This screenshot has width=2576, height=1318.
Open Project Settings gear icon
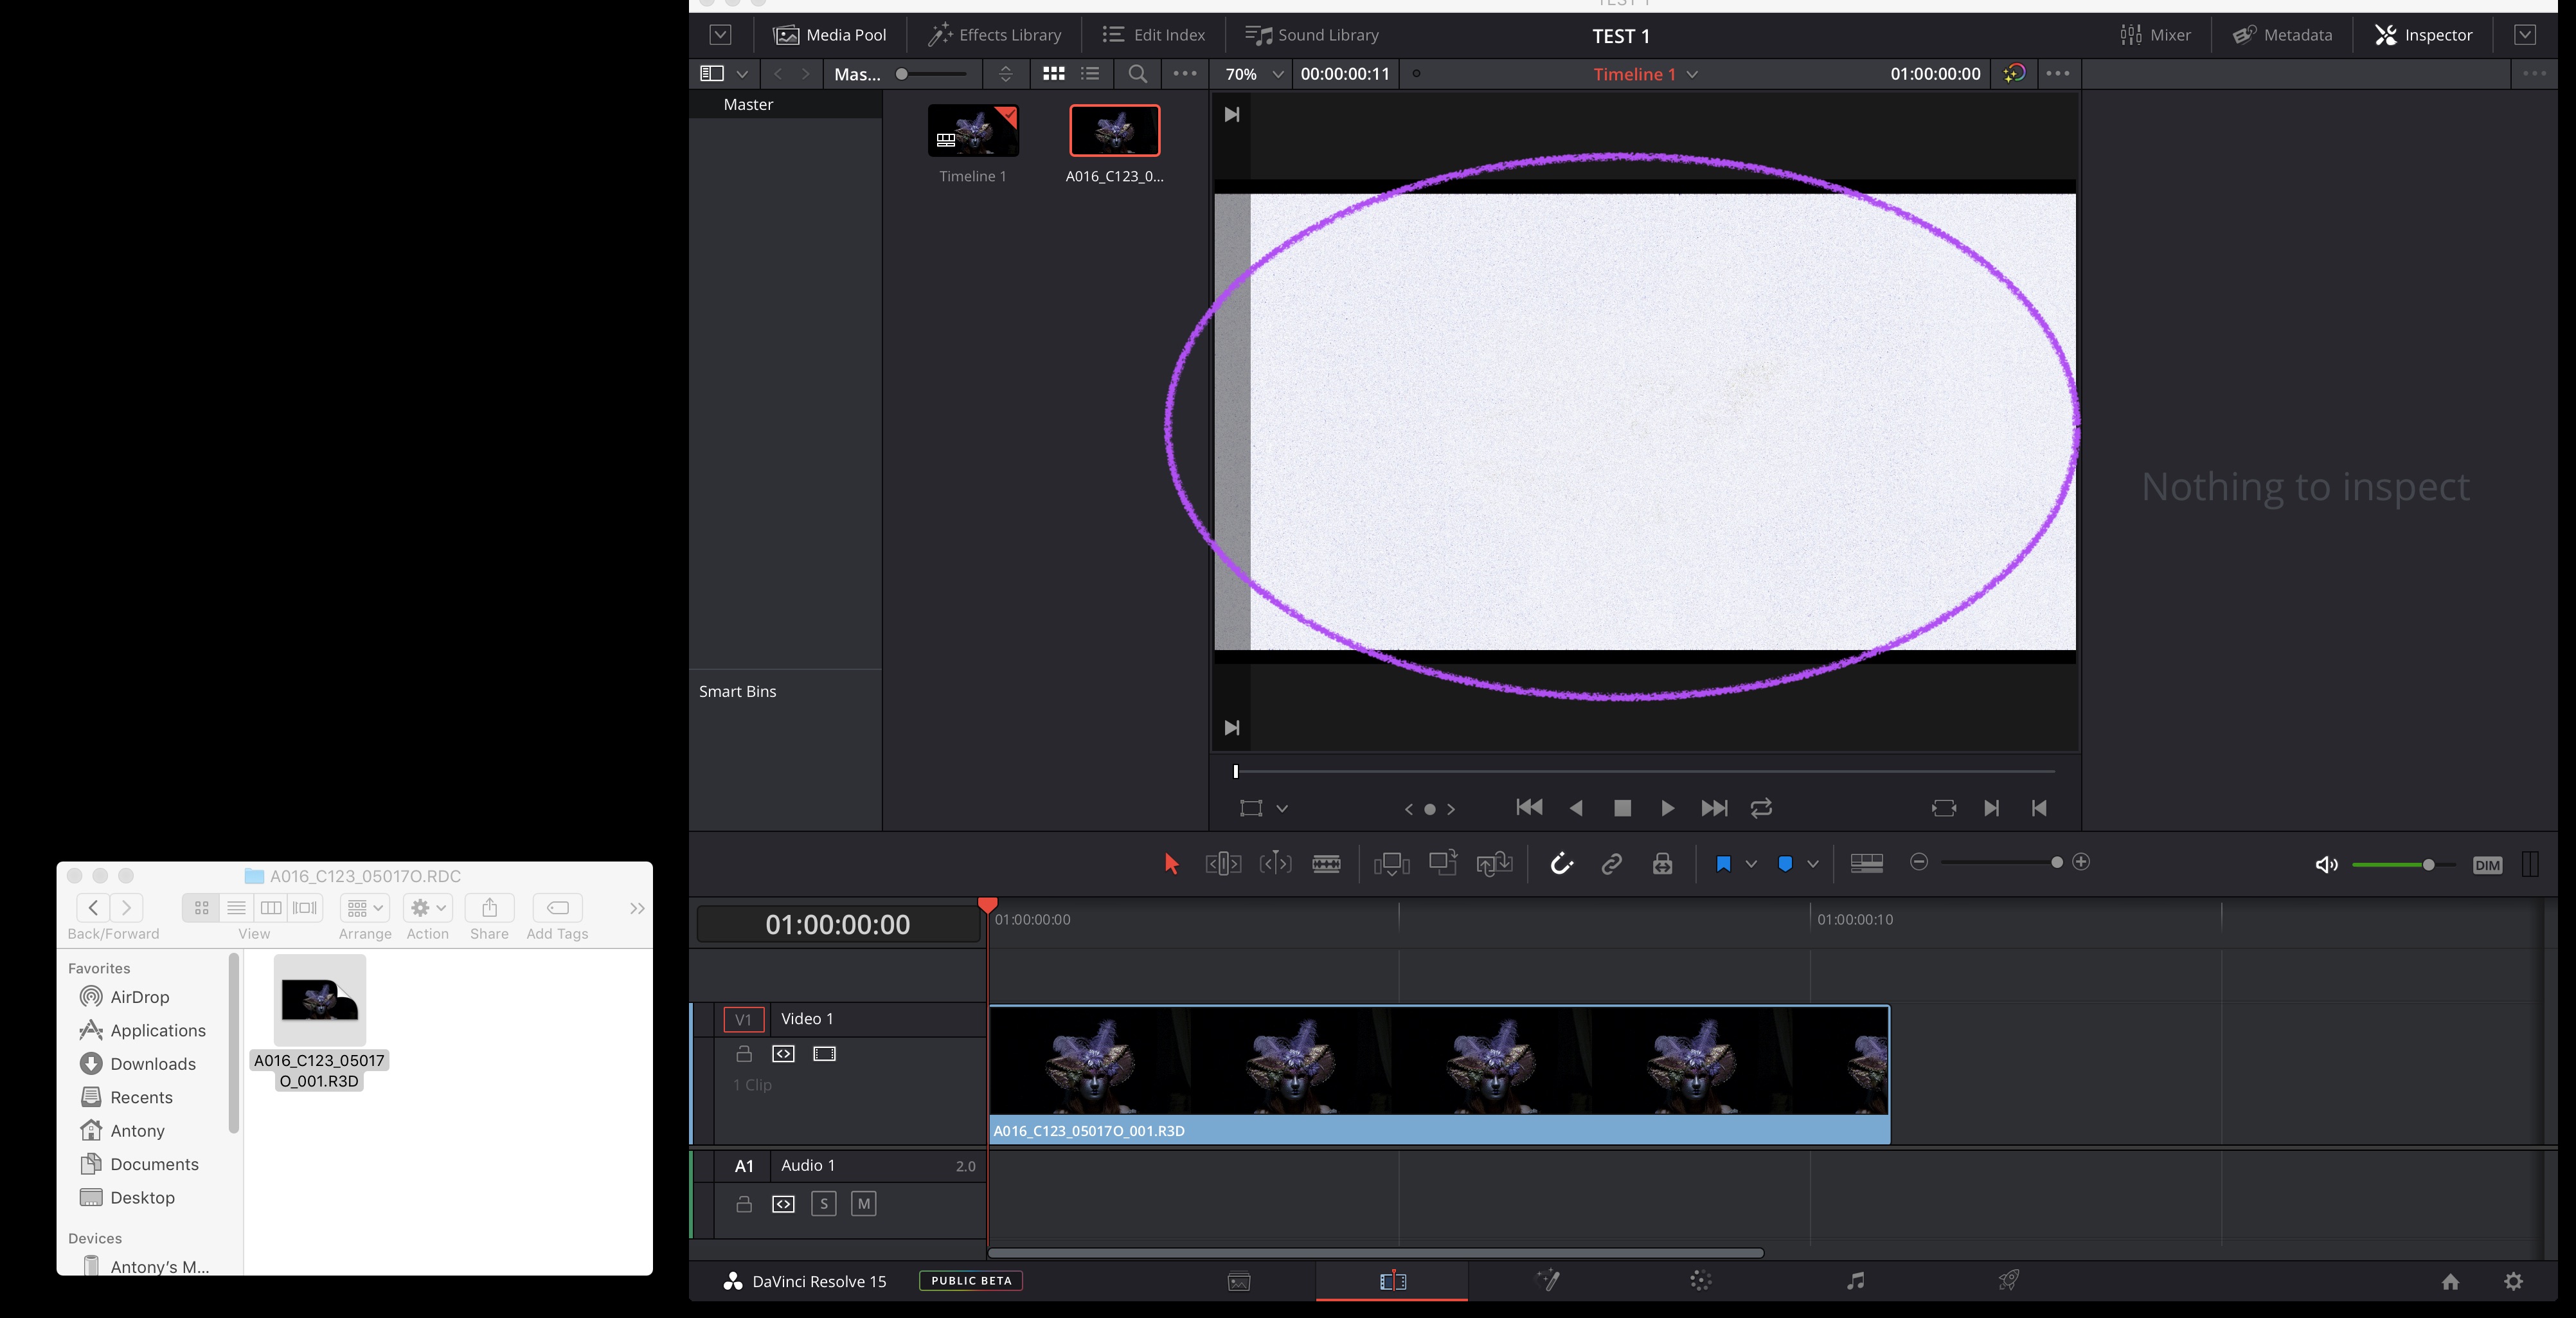(x=2513, y=1282)
